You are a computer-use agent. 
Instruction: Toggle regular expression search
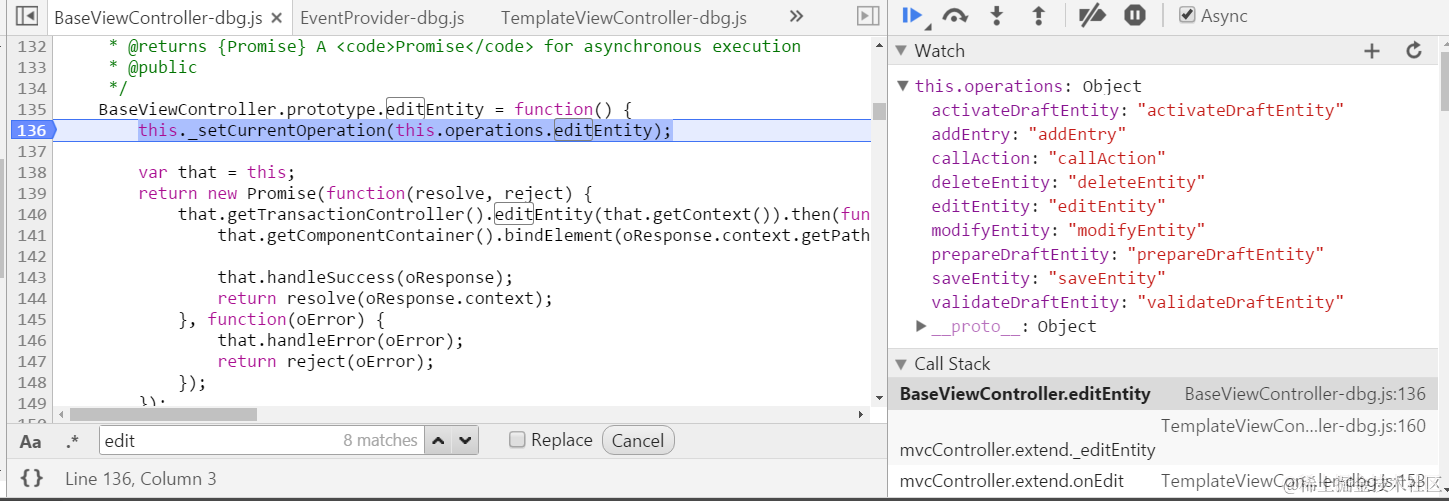tap(72, 441)
